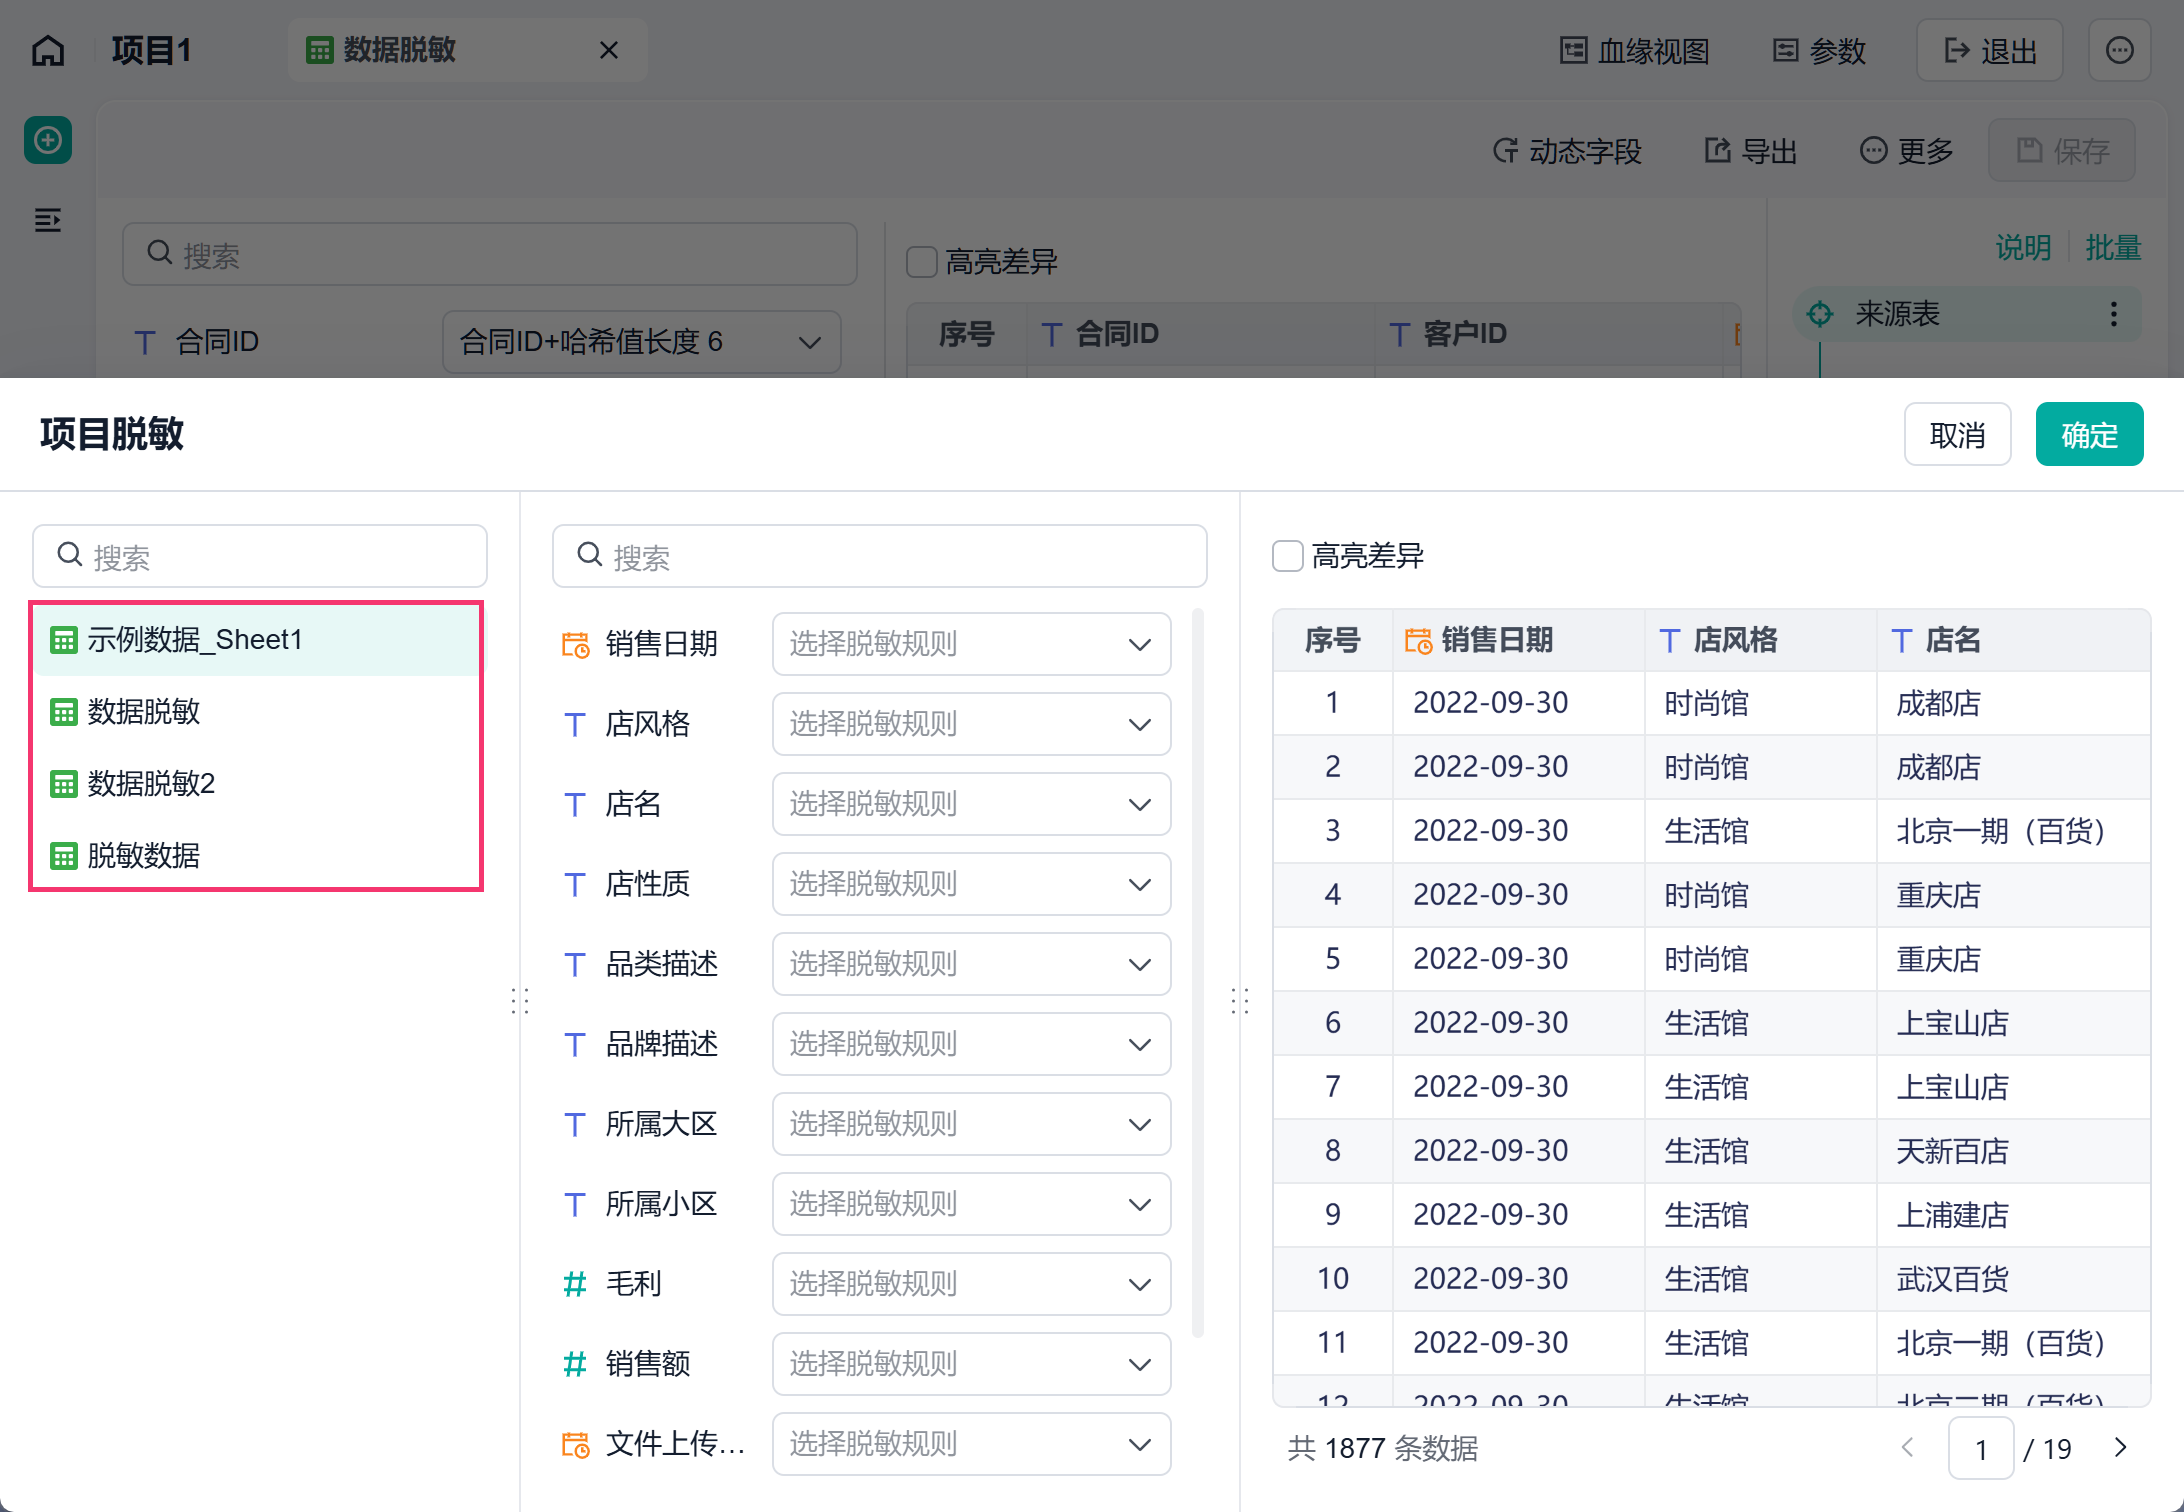Open the 参数 parameters panel
The image size is (2184, 1512).
click(x=1819, y=50)
